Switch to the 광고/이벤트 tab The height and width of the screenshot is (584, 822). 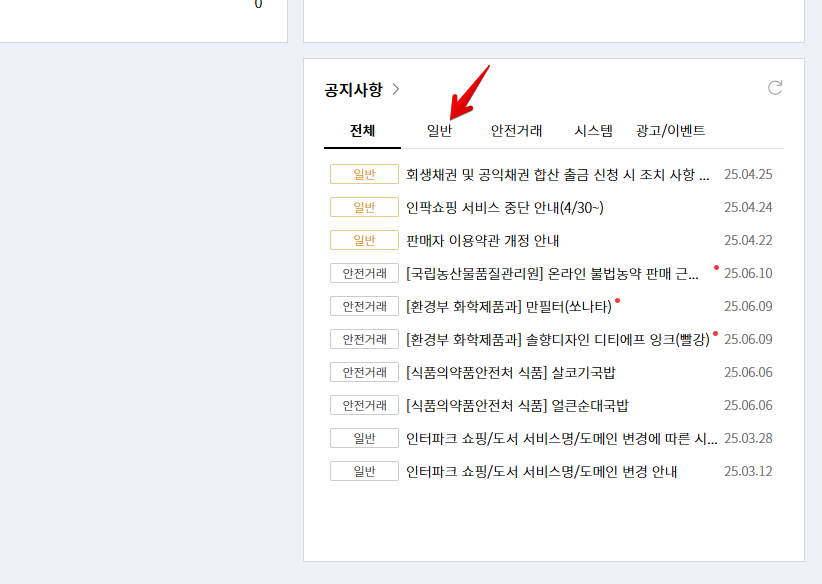pyautogui.click(x=670, y=131)
